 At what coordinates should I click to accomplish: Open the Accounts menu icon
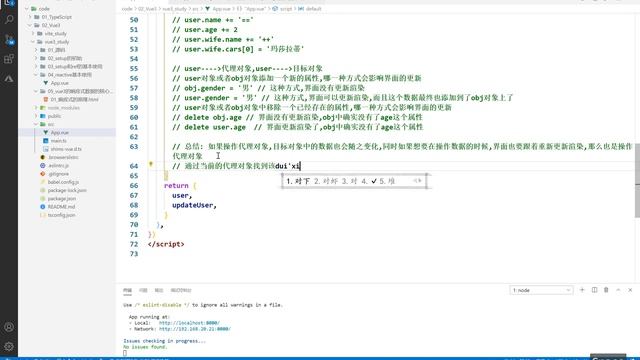click(9, 327)
